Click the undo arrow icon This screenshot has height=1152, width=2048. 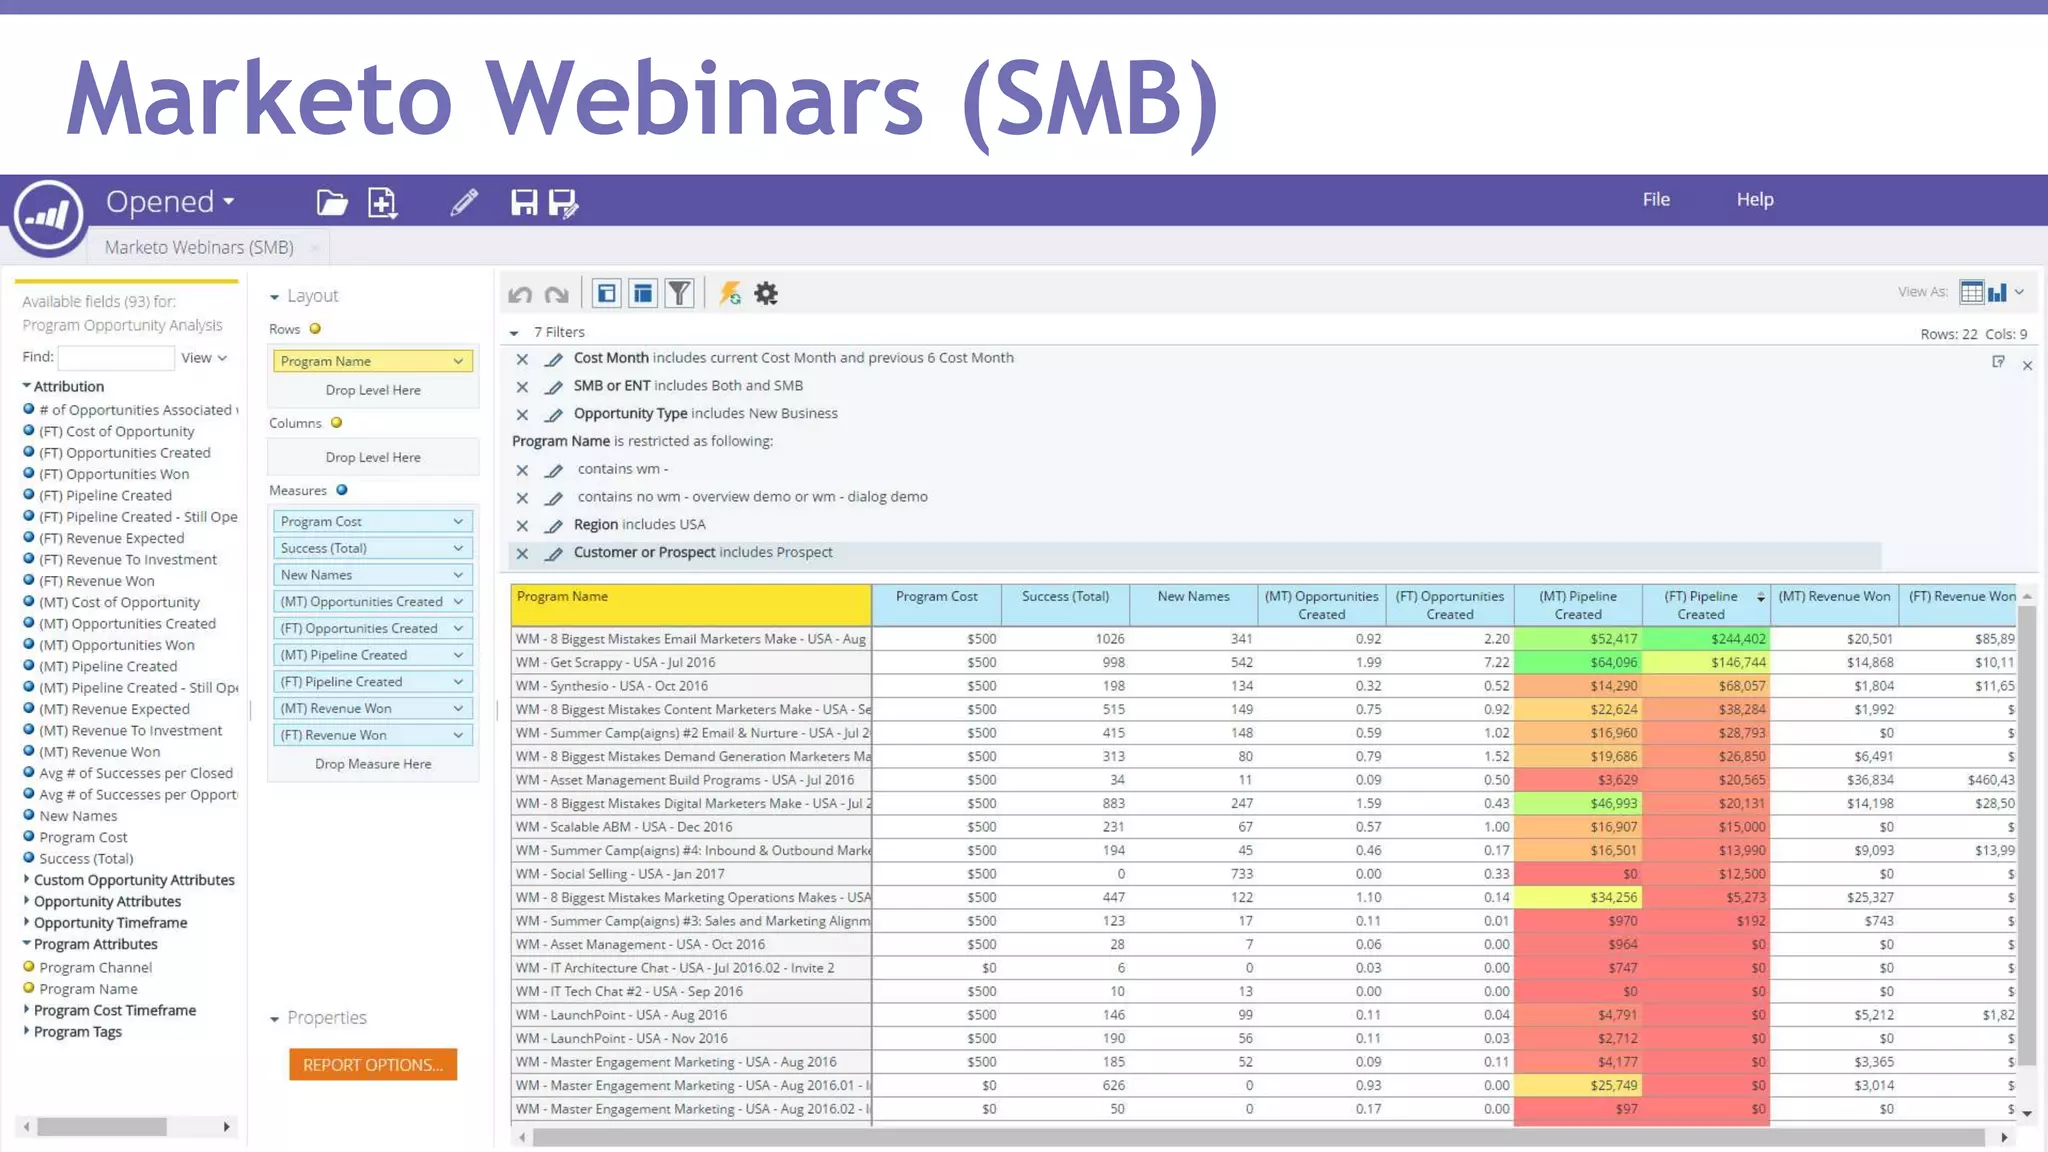click(520, 294)
